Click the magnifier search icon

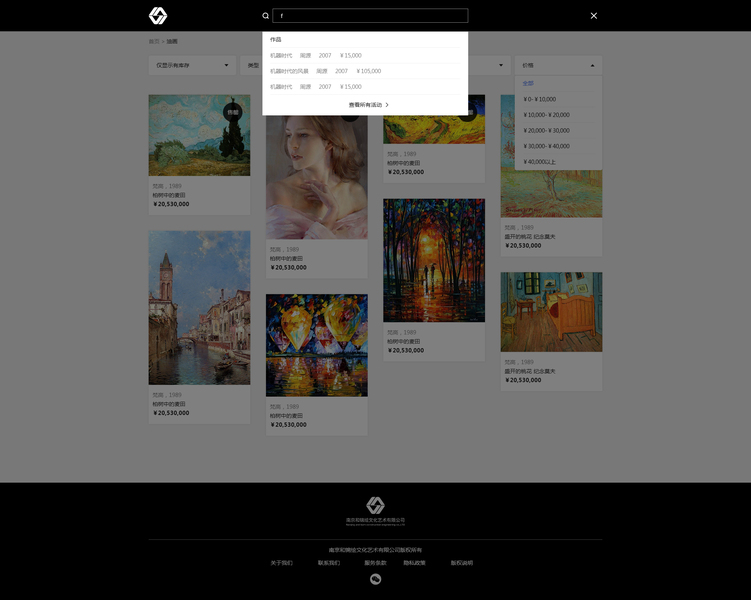(x=265, y=16)
